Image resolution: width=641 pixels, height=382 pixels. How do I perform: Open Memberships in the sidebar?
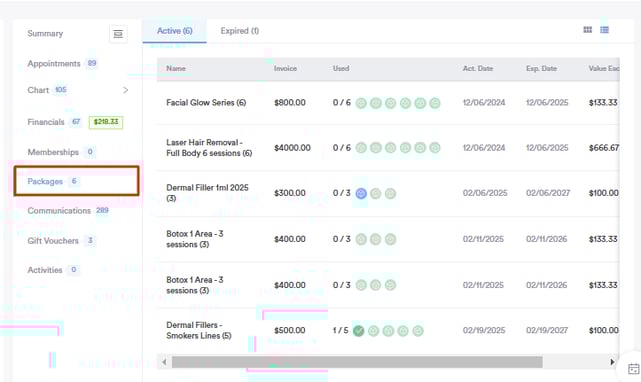coord(53,152)
